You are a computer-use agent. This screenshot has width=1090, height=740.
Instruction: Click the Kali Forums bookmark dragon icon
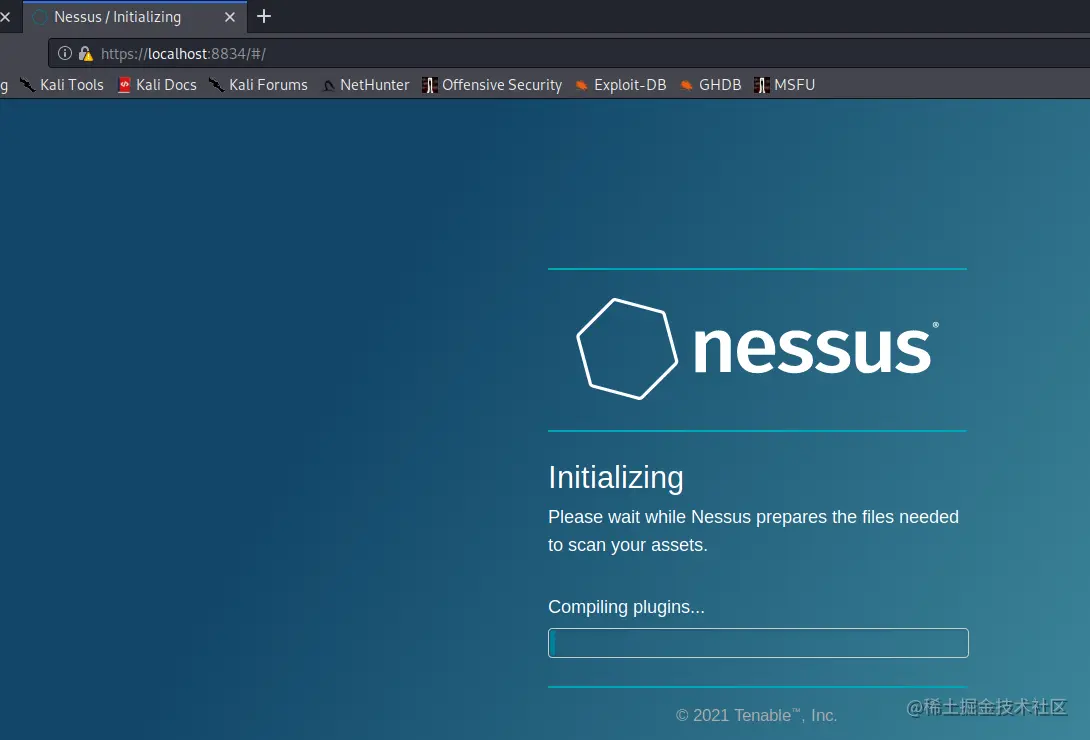coord(216,85)
